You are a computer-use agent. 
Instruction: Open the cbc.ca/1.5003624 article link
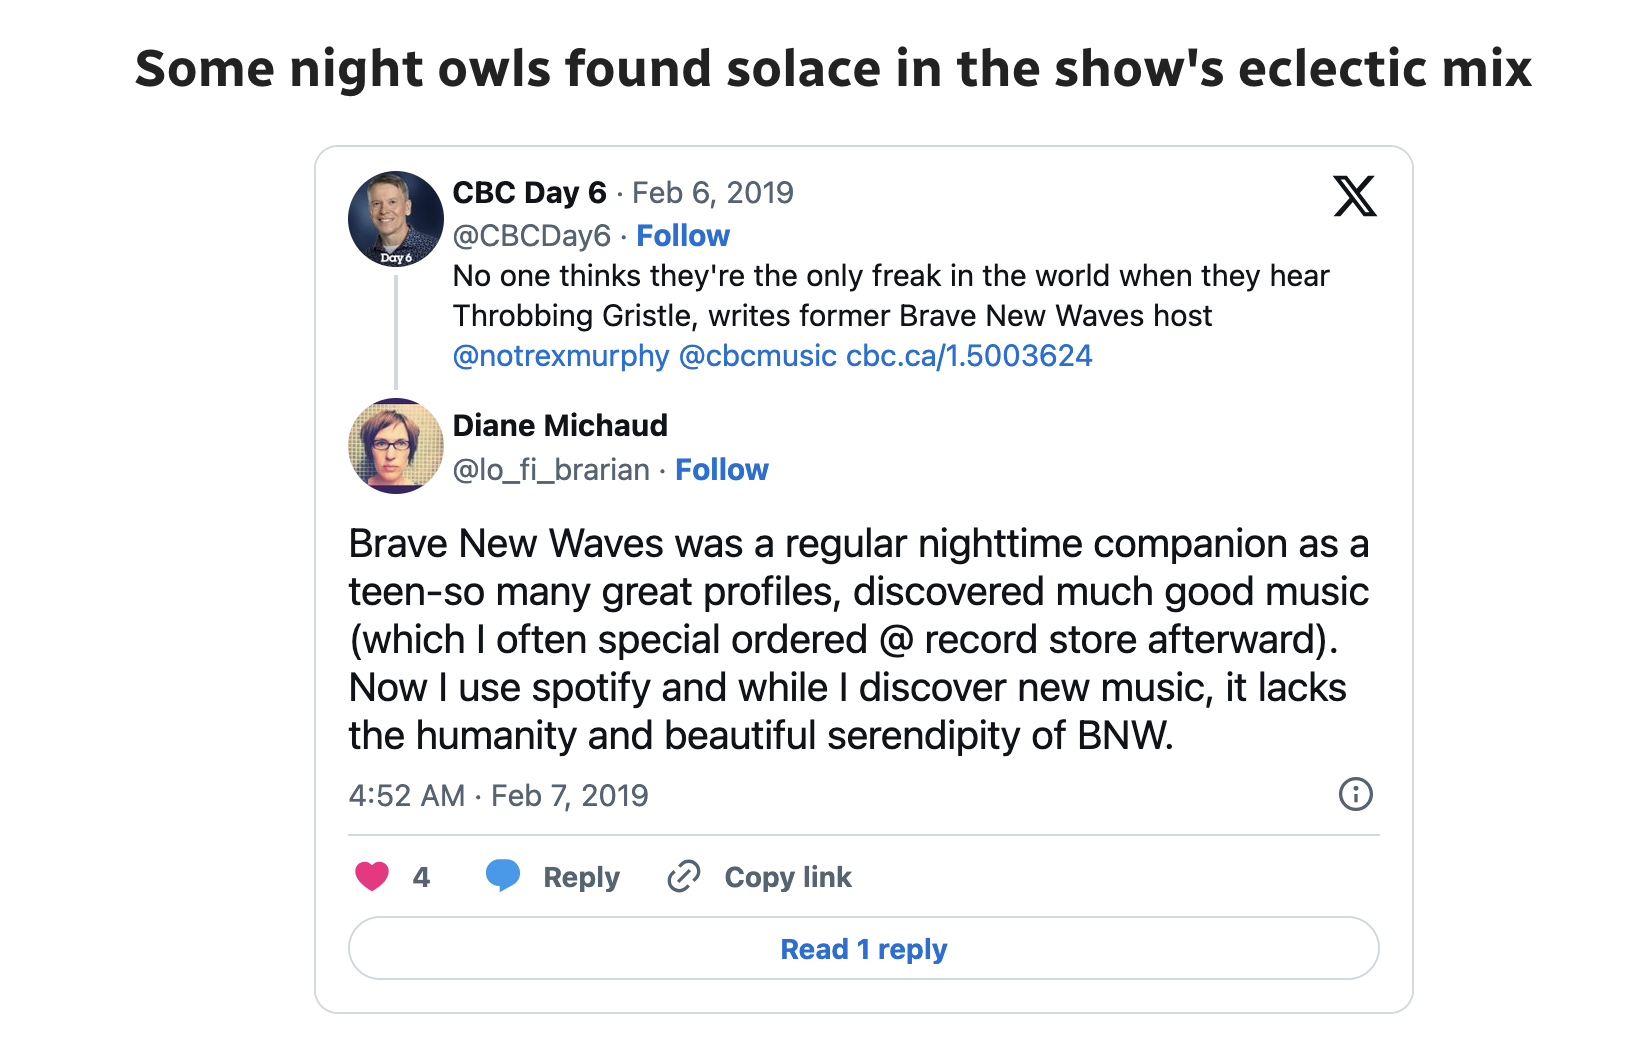[x=969, y=356]
